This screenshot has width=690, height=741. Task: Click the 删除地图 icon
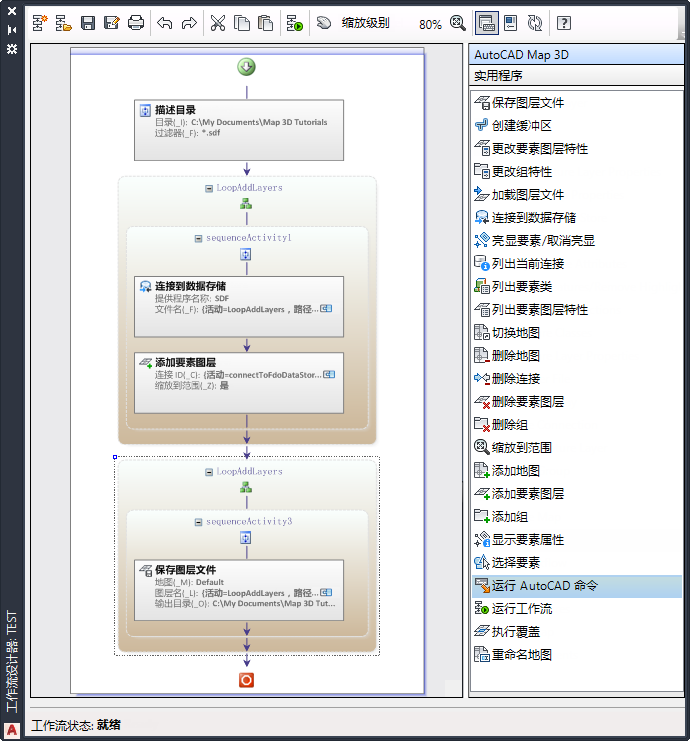[x=482, y=355]
